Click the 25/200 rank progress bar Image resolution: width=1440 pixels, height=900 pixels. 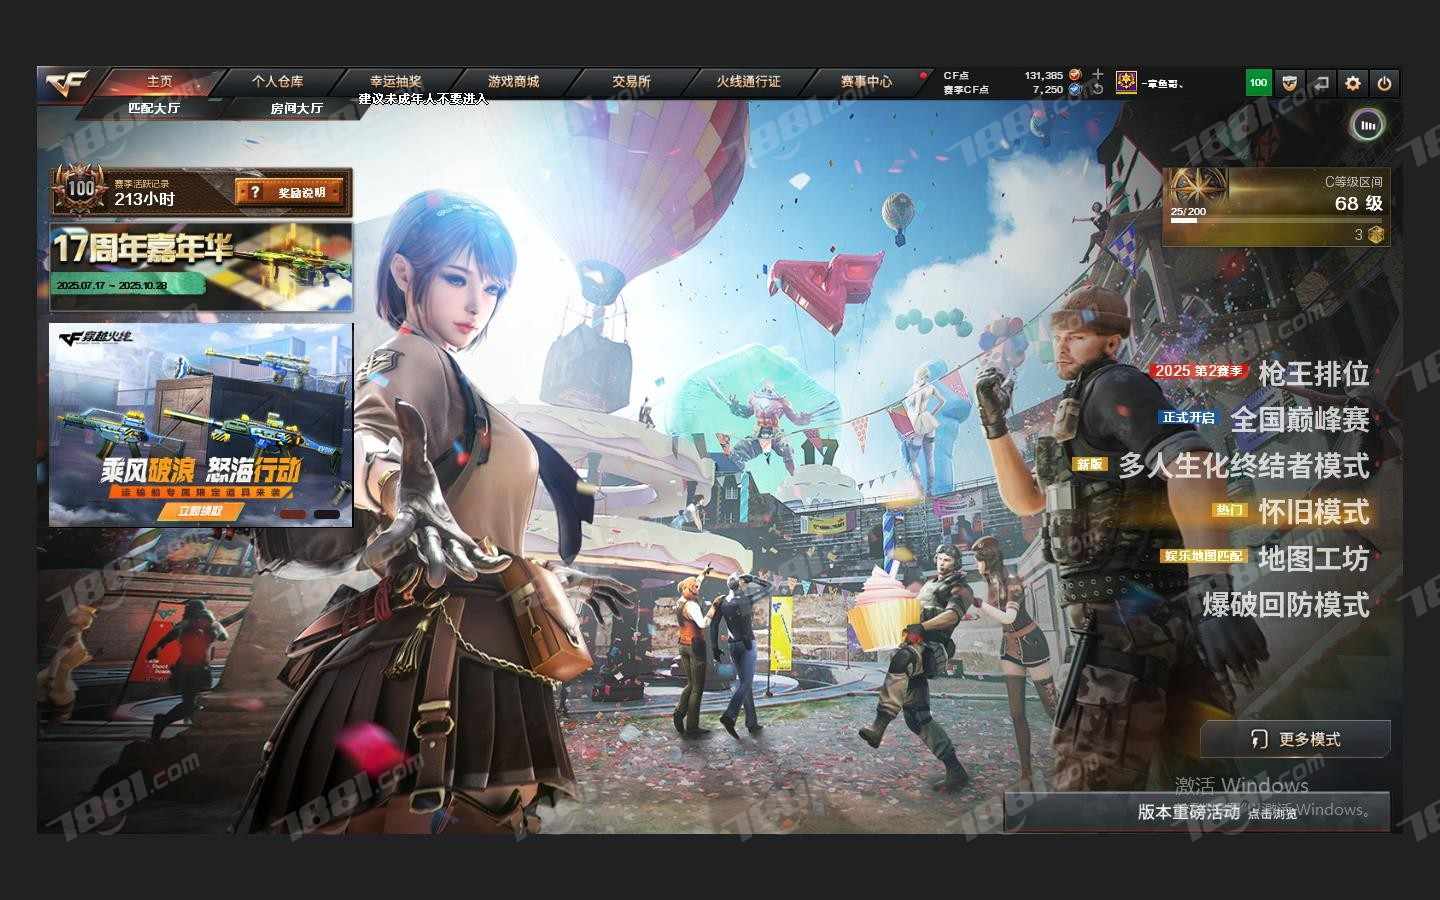point(1278,220)
